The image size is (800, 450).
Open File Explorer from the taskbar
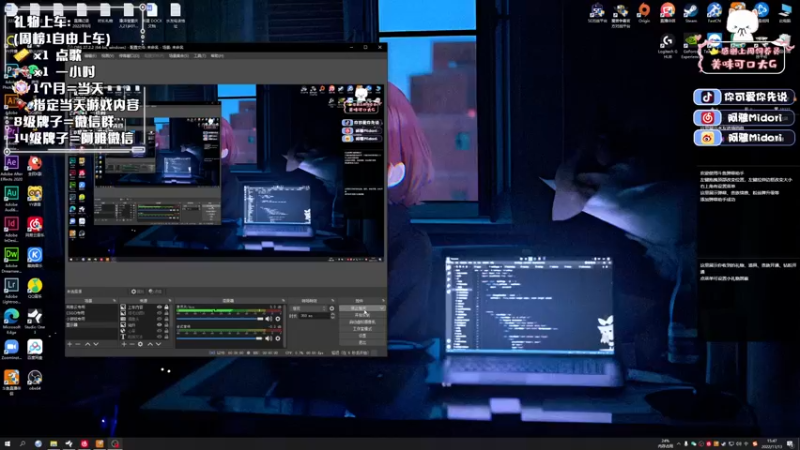tap(54, 444)
